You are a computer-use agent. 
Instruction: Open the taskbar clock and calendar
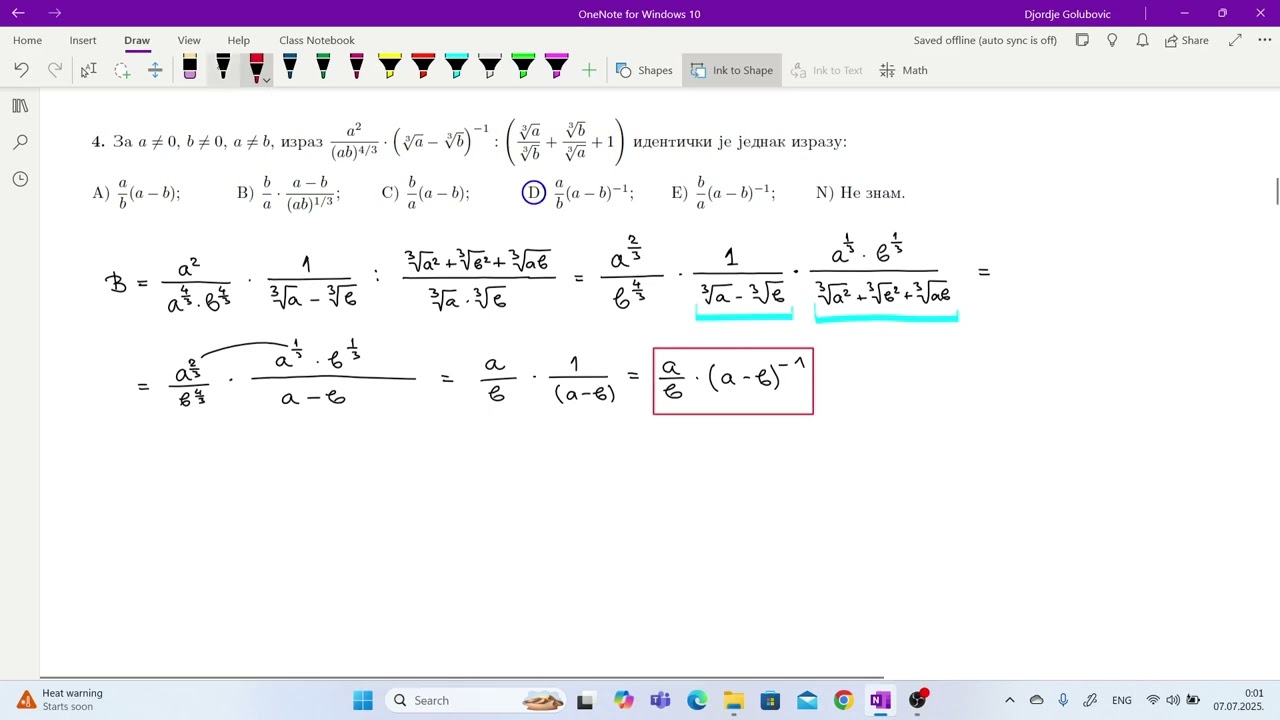[1238, 700]
